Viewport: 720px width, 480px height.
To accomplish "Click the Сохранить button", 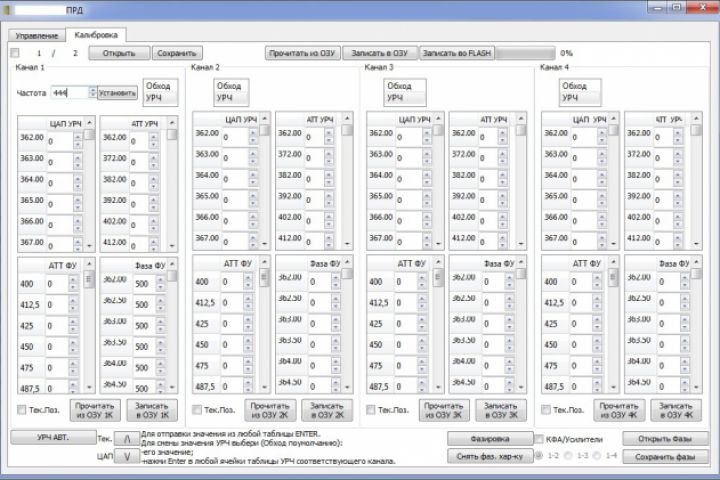I will (177, 53).
